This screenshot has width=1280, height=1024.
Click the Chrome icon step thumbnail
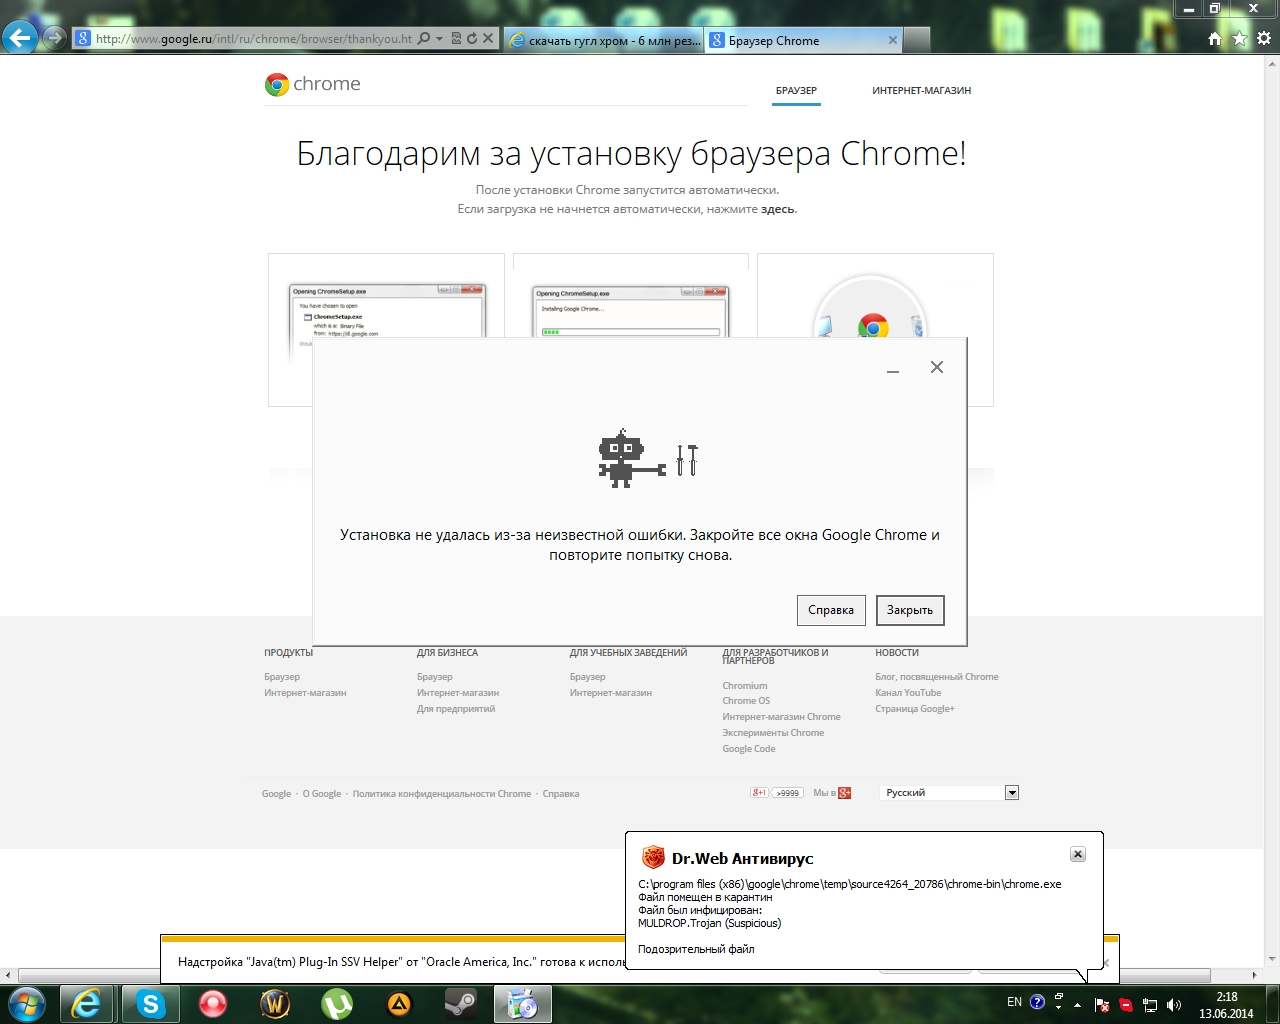(x=875, y=296)
